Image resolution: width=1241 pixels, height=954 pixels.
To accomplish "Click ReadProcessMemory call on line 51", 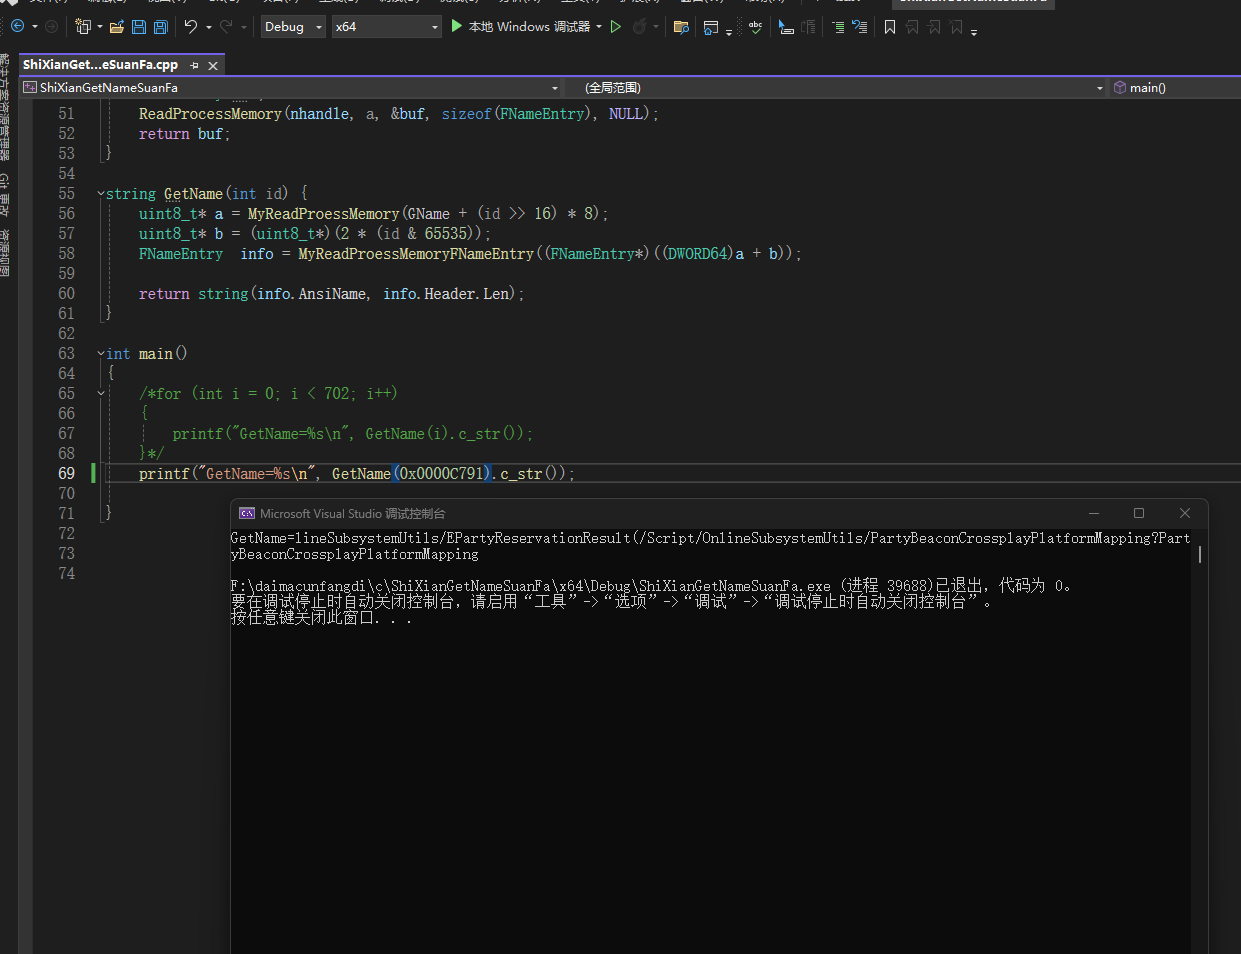I will click(x=210, y=114).
